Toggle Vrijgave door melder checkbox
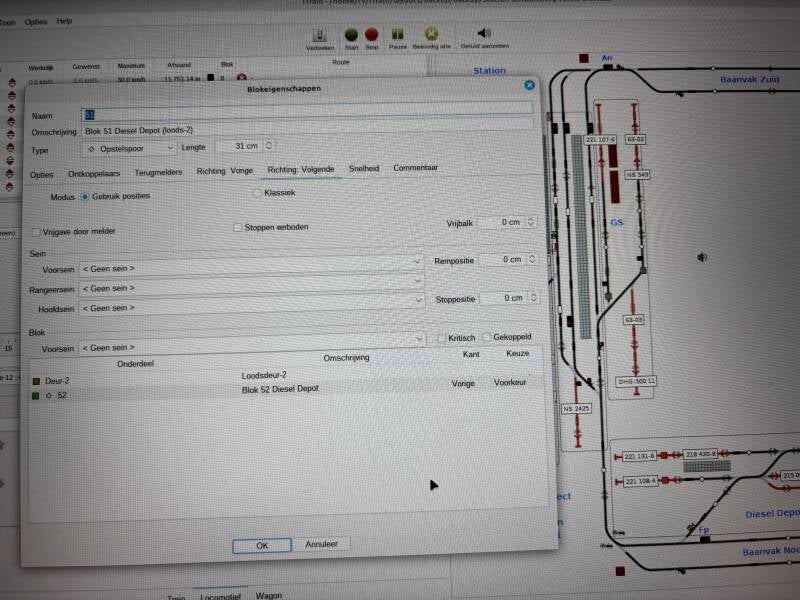This screenshot has height=600, width=800. click(36, 232)
